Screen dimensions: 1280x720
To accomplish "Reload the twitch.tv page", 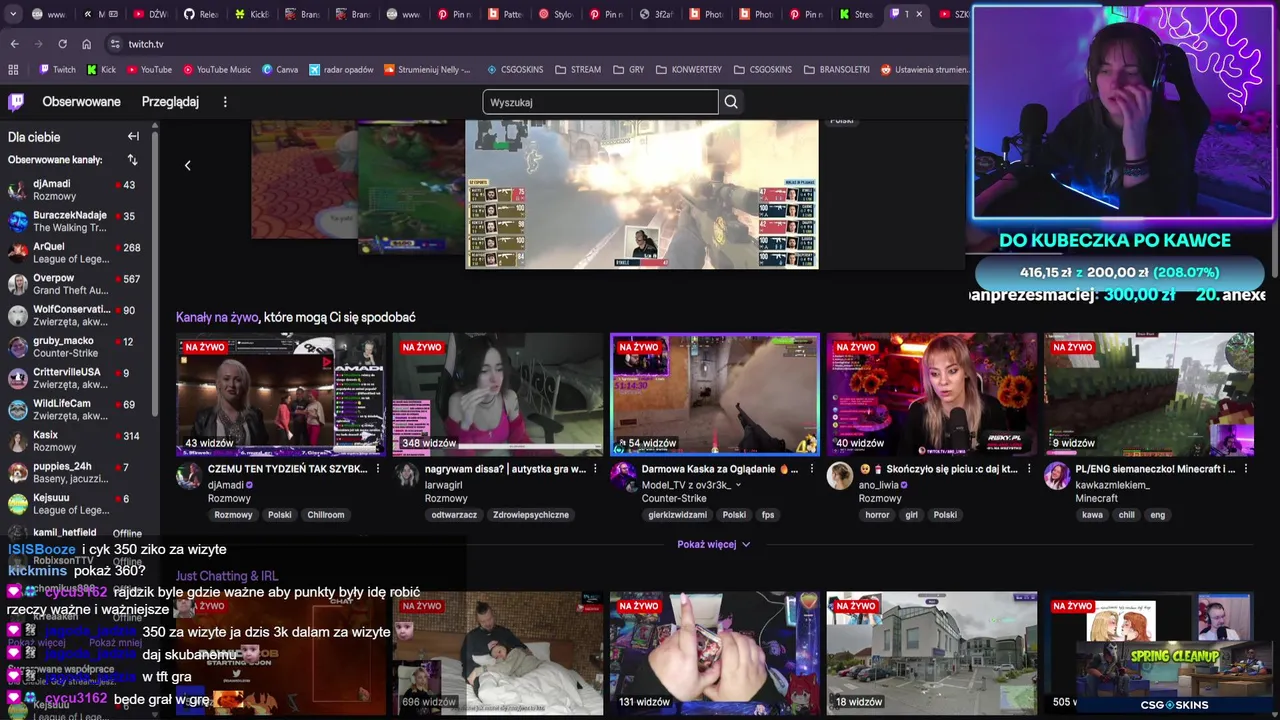I will point(62,44).
